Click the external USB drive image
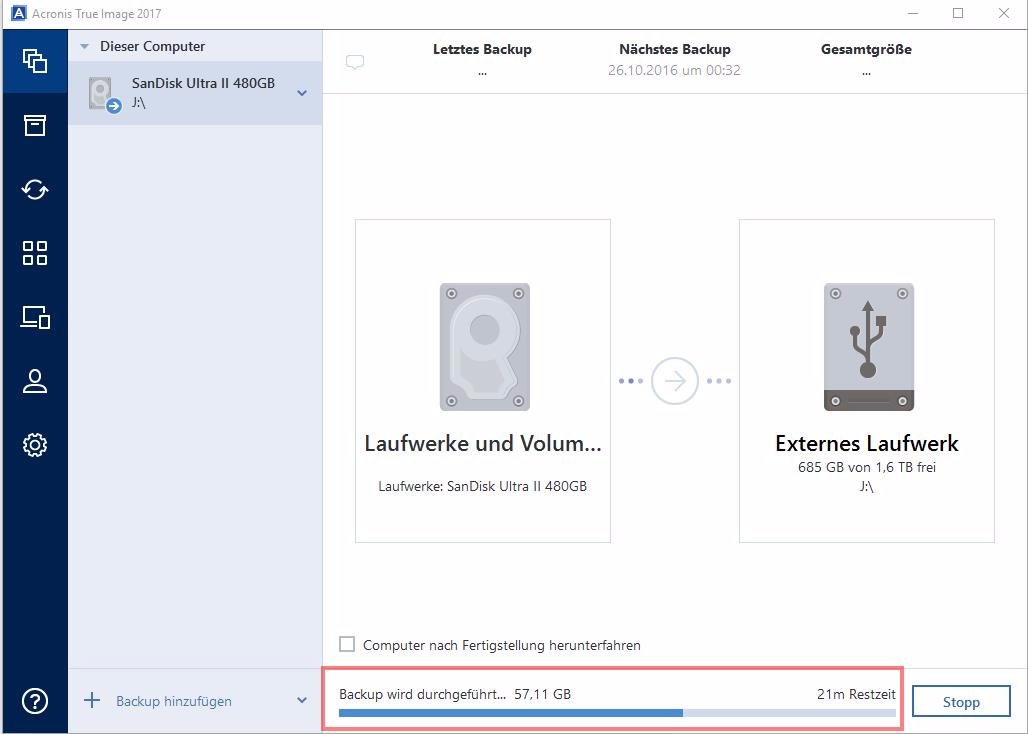Image resolution: width=1028 pixels, height=734 pixels. click(868, 347)
